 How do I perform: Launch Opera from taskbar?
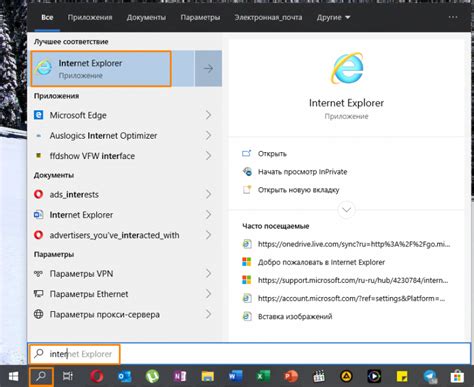click(x=96, y=377)
